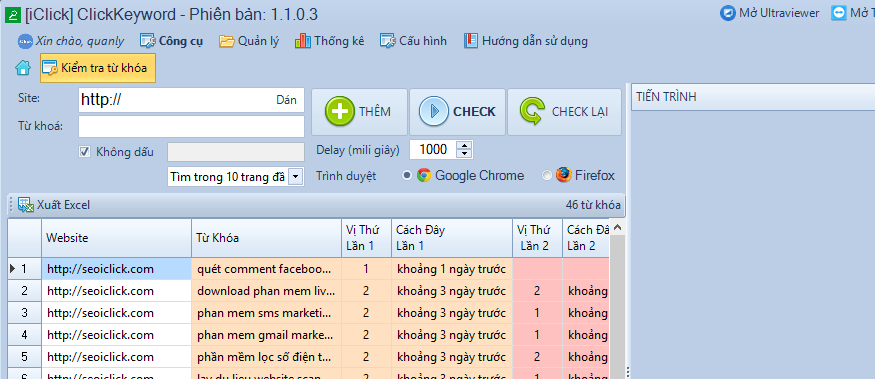This screenshot has width=875, height=379.
Task: Click the Dán paste button
Action: (x=286, y=100)
